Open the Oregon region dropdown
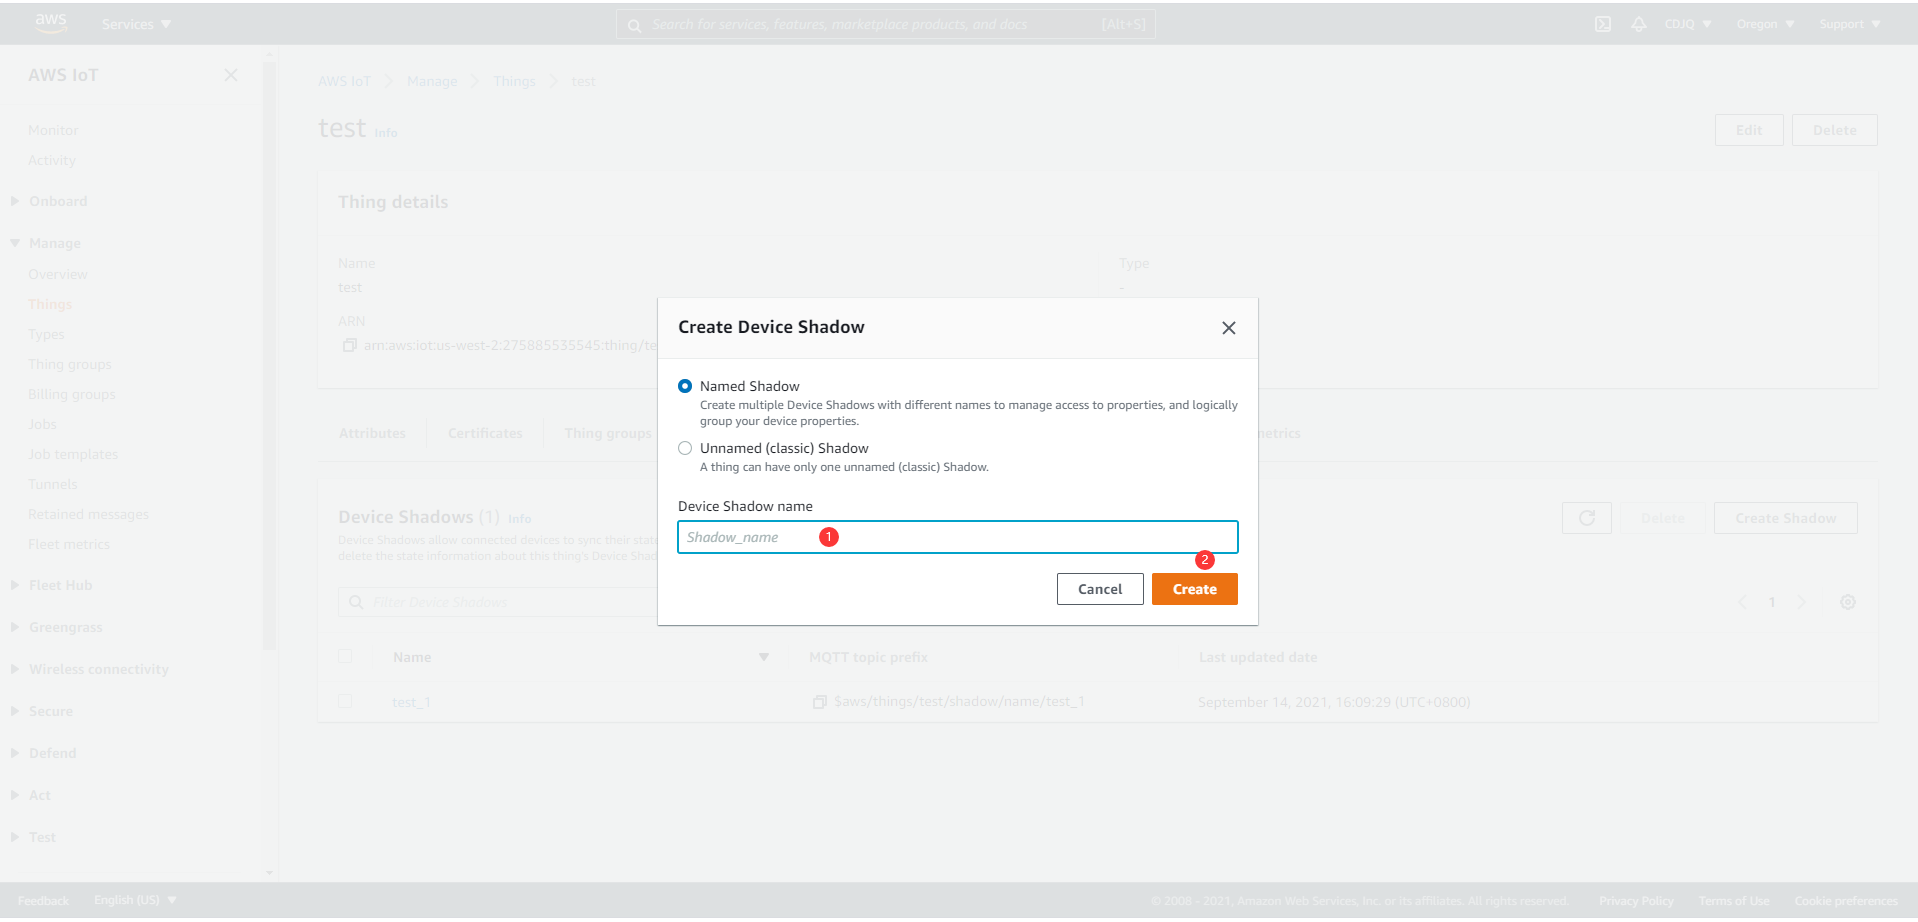 pyautogui.click(x=1765, y=24)
